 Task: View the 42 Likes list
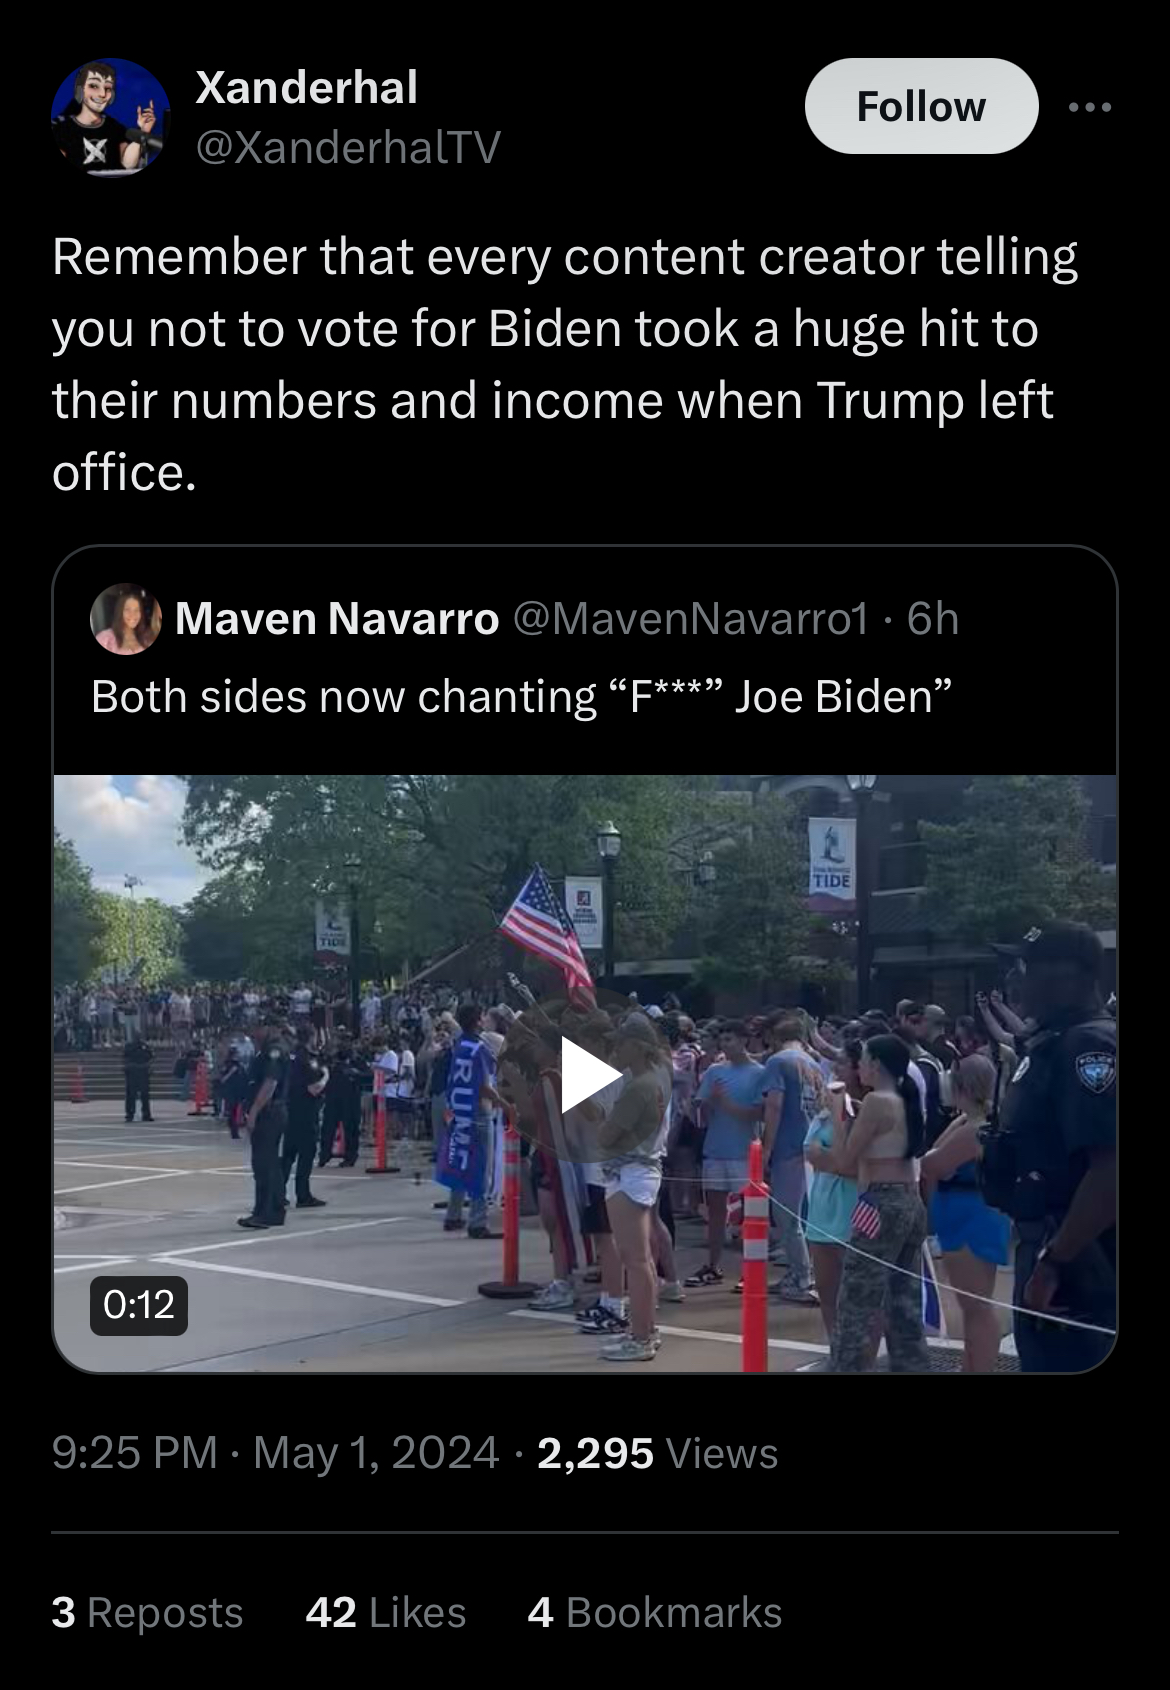(x=386, y=1613)
